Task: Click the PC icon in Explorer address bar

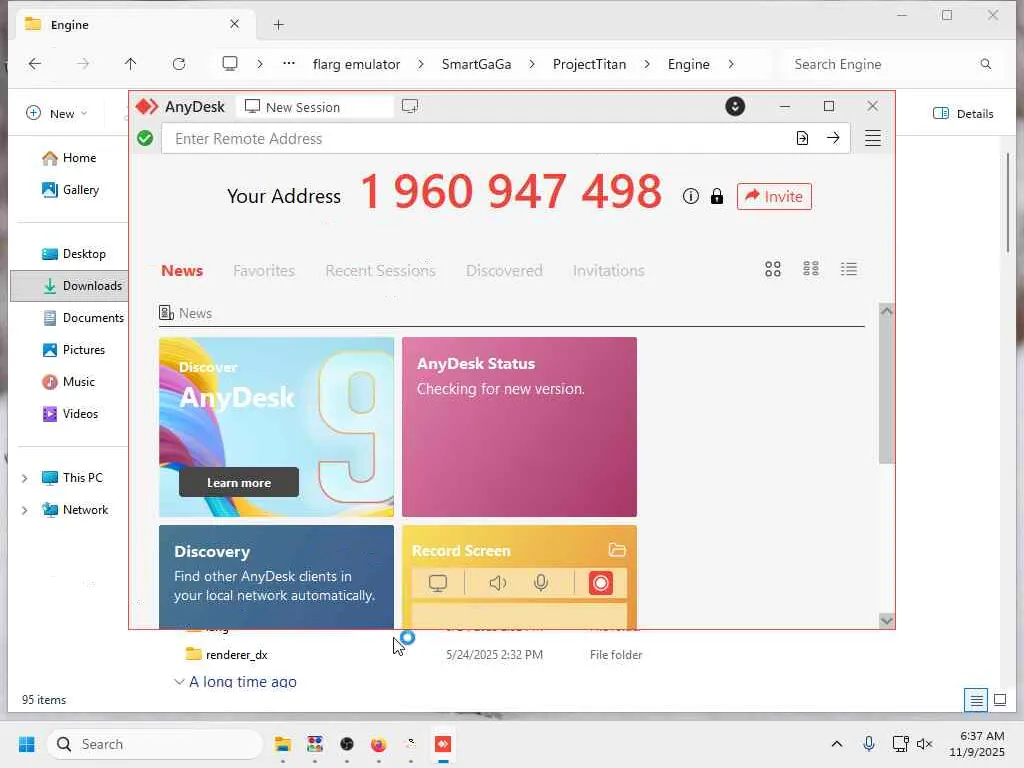Action: pos(230,63)
